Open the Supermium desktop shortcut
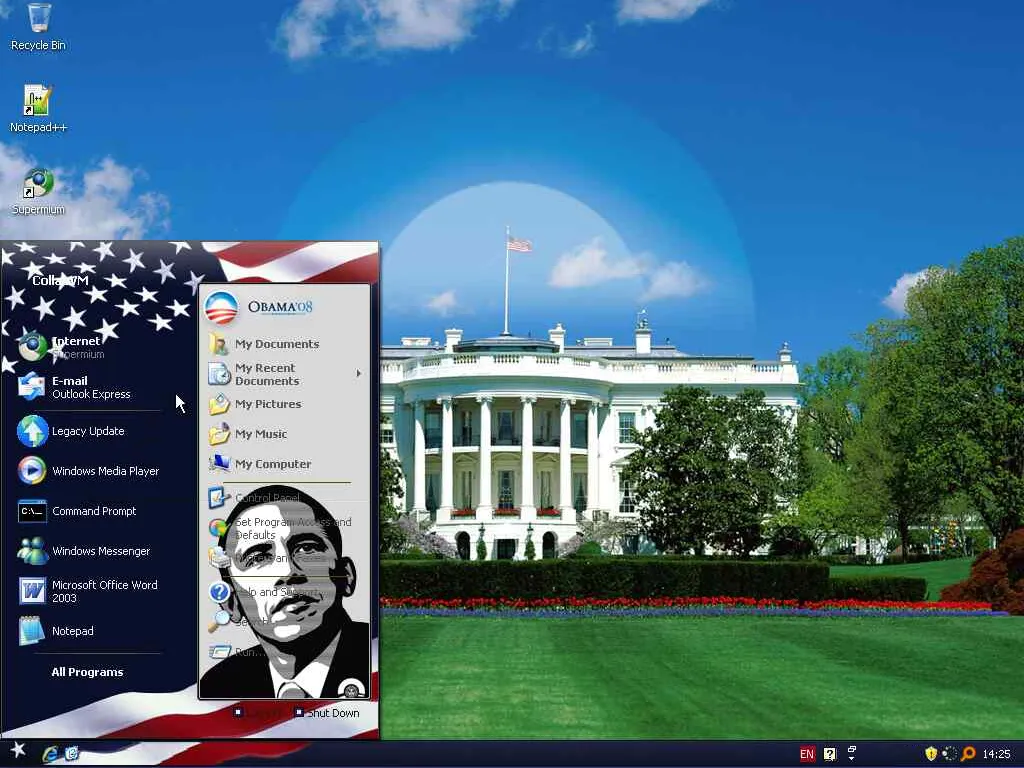 pos(38,191)
